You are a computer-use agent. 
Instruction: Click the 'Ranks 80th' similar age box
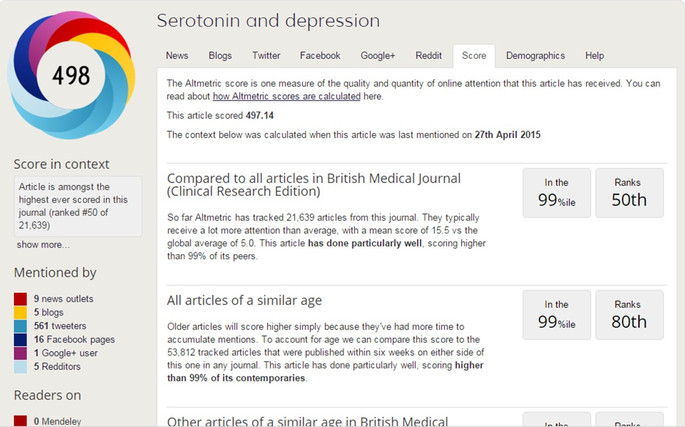coord(629,315)
